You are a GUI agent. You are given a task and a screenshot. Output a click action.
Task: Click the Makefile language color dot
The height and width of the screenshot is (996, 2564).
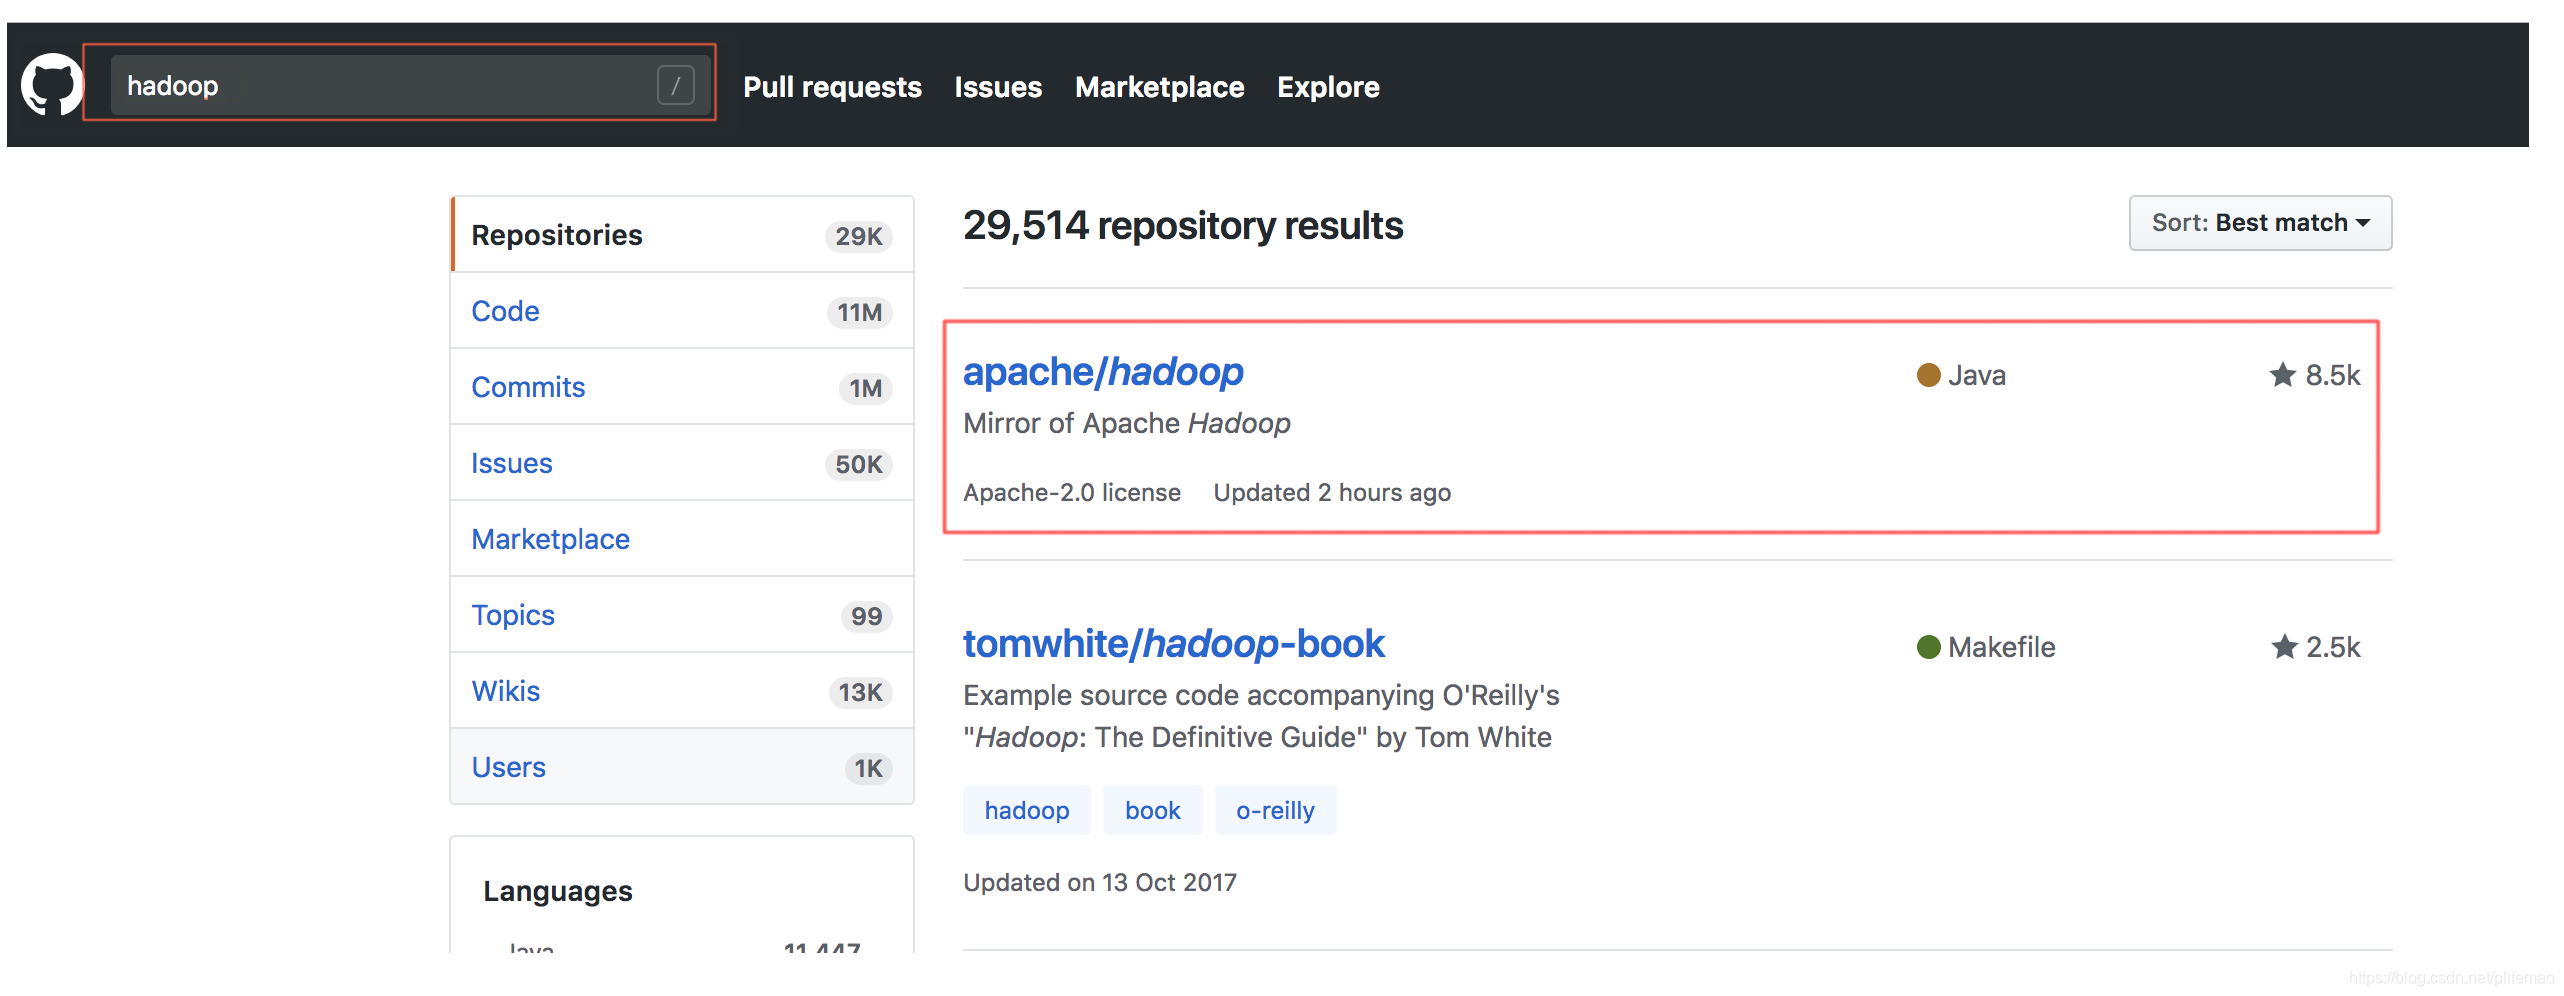(1928, 647)
